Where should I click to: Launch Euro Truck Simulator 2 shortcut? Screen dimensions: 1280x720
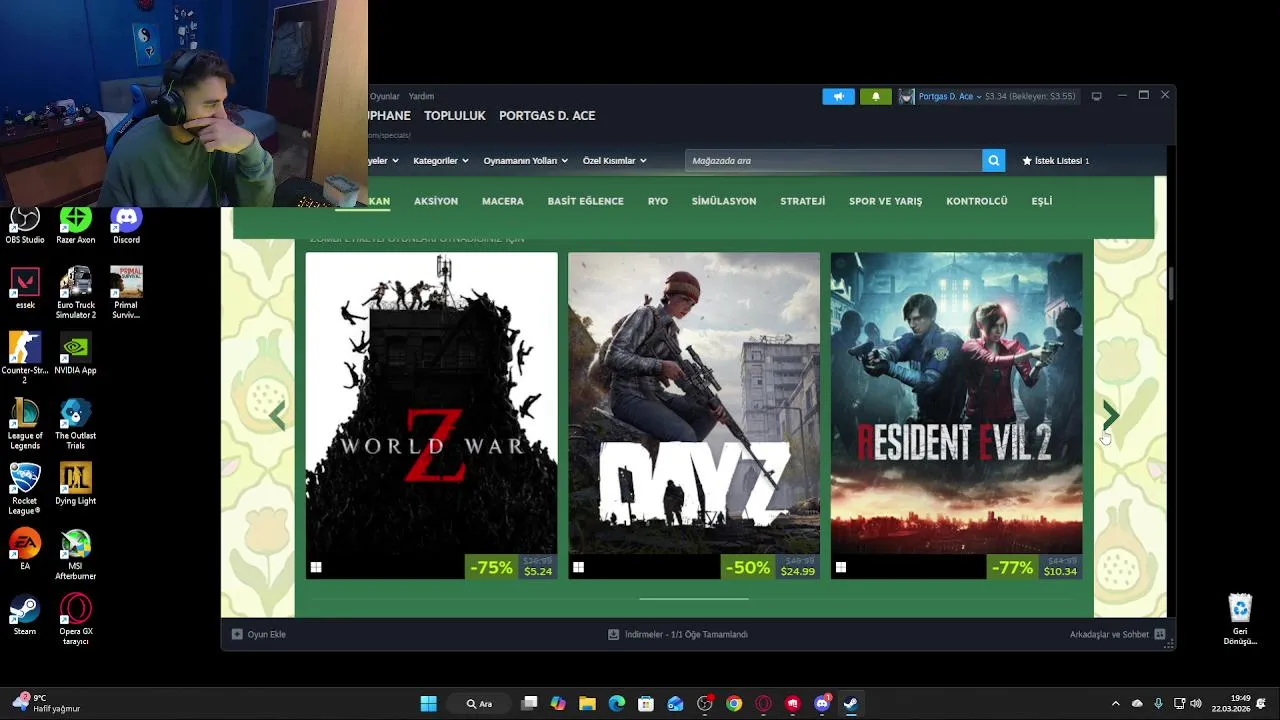[x=75, y=292]
